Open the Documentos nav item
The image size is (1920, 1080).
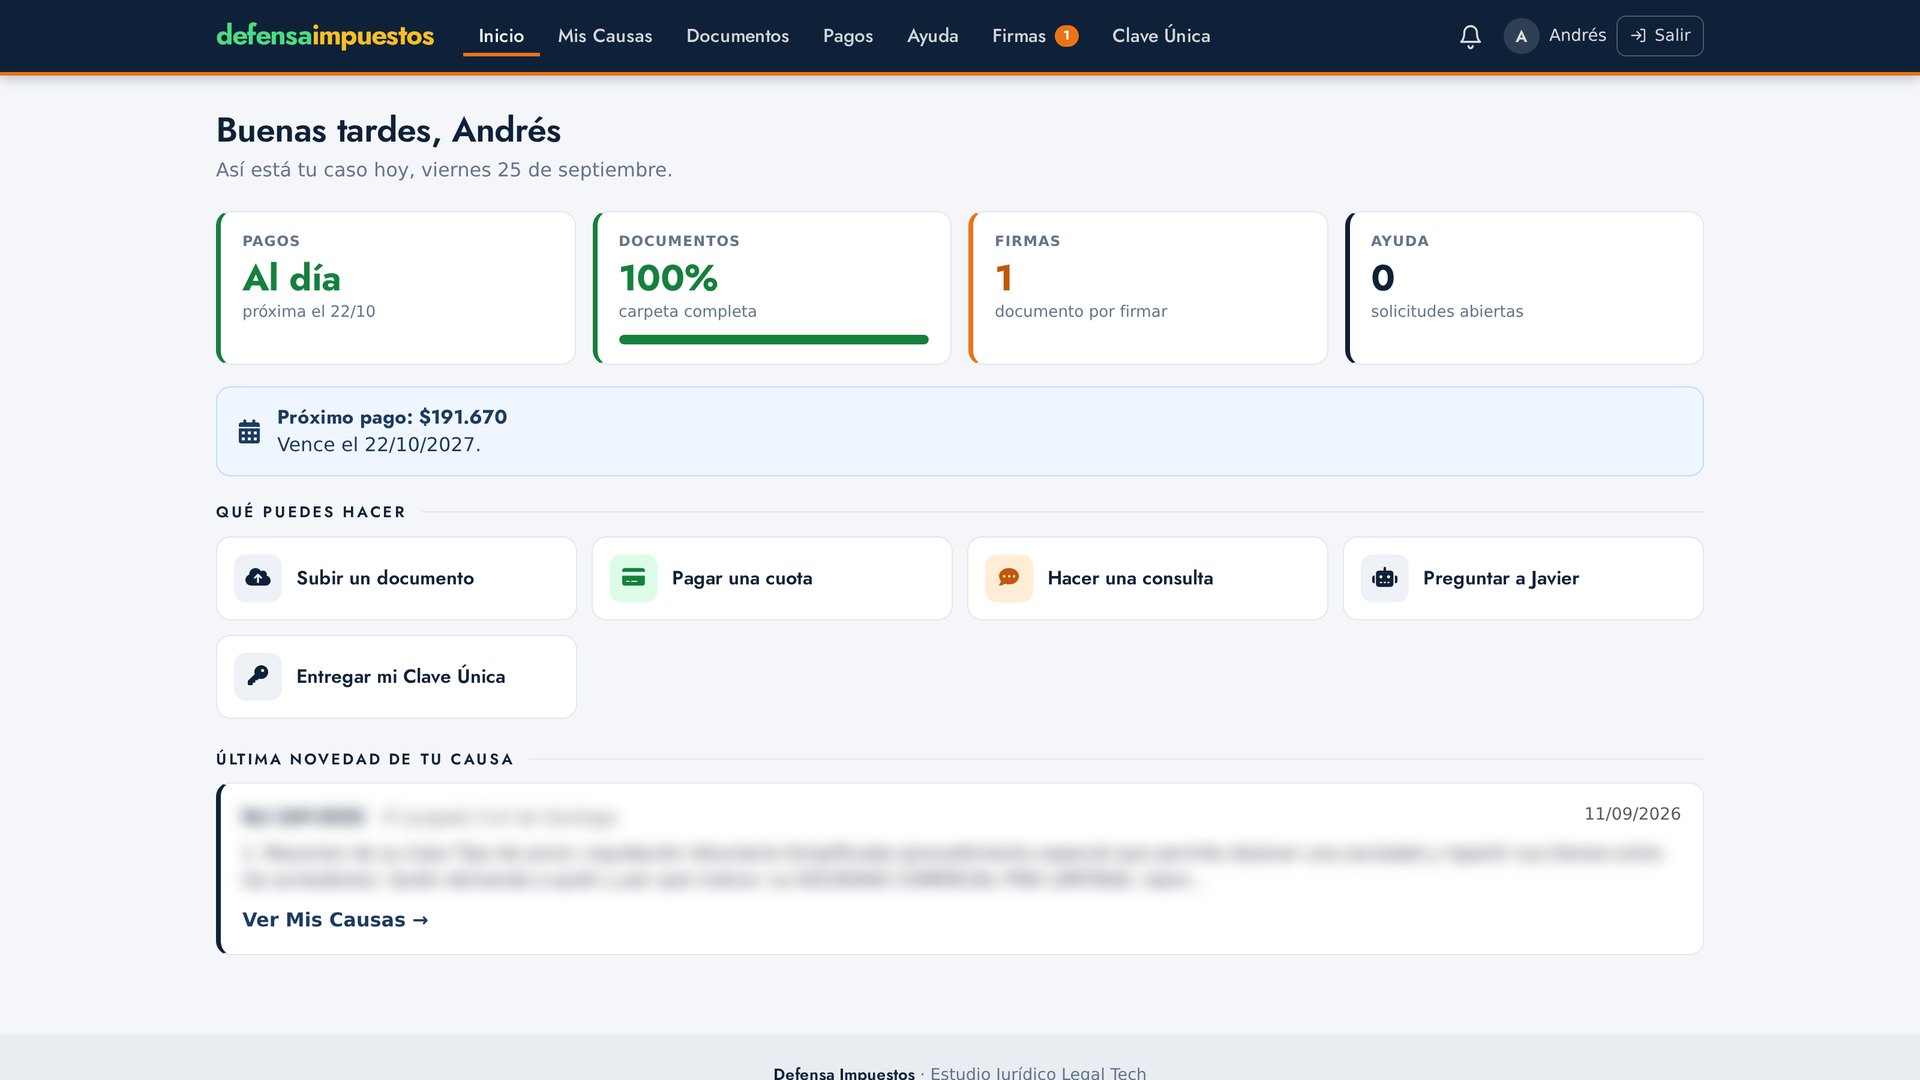[738, 36]
